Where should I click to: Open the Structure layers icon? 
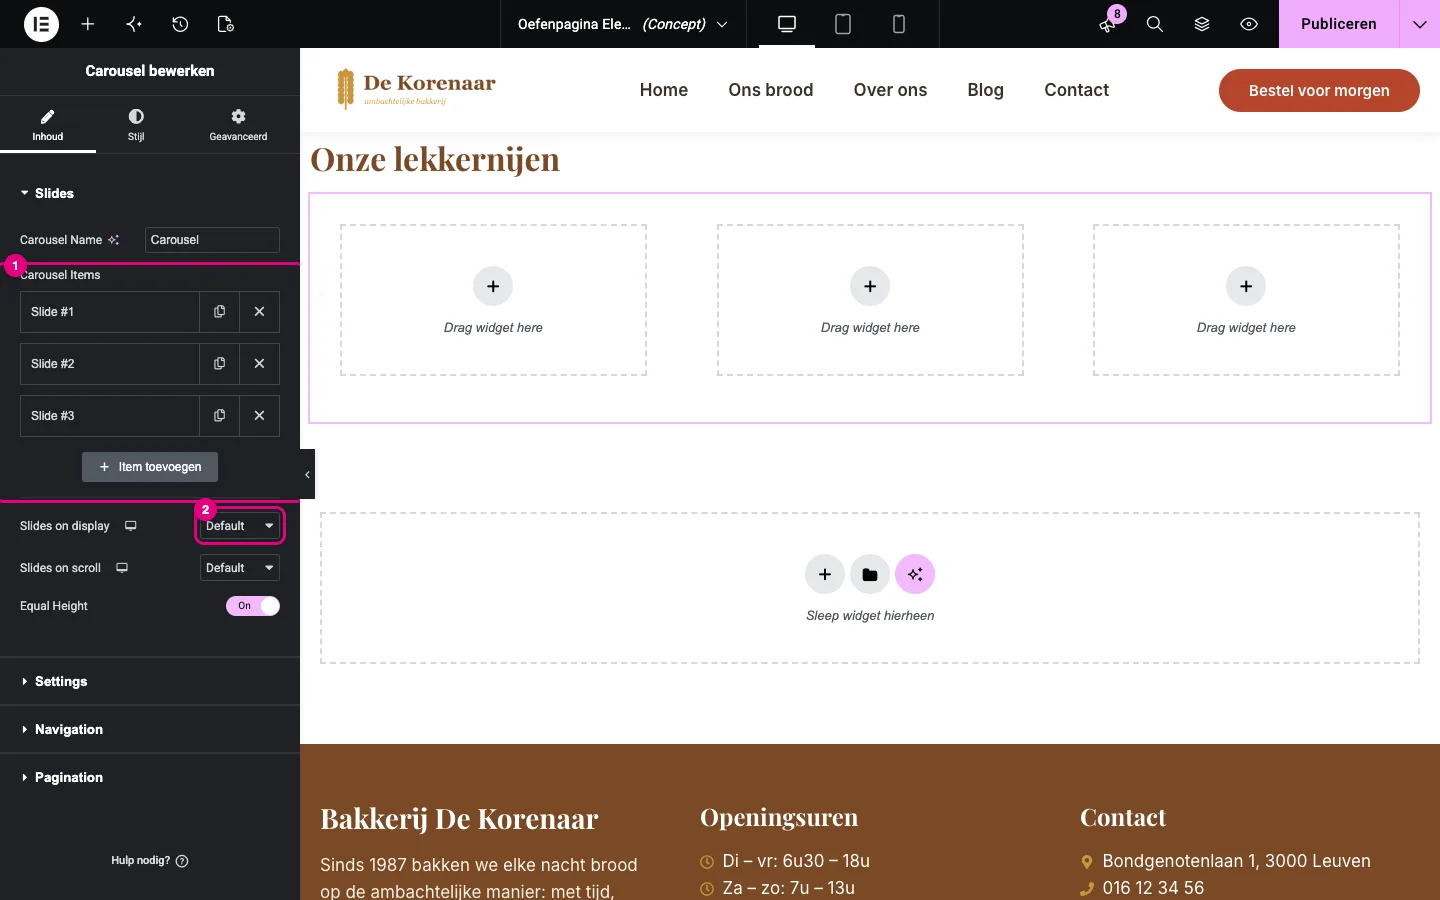[1202, 24]
